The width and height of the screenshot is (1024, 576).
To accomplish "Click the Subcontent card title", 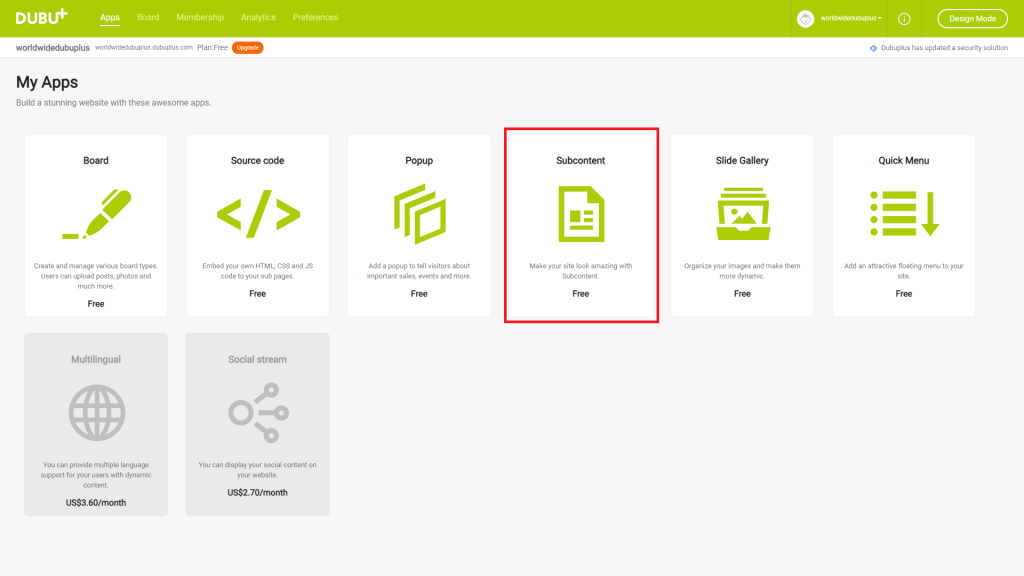I will click(581, 161).
